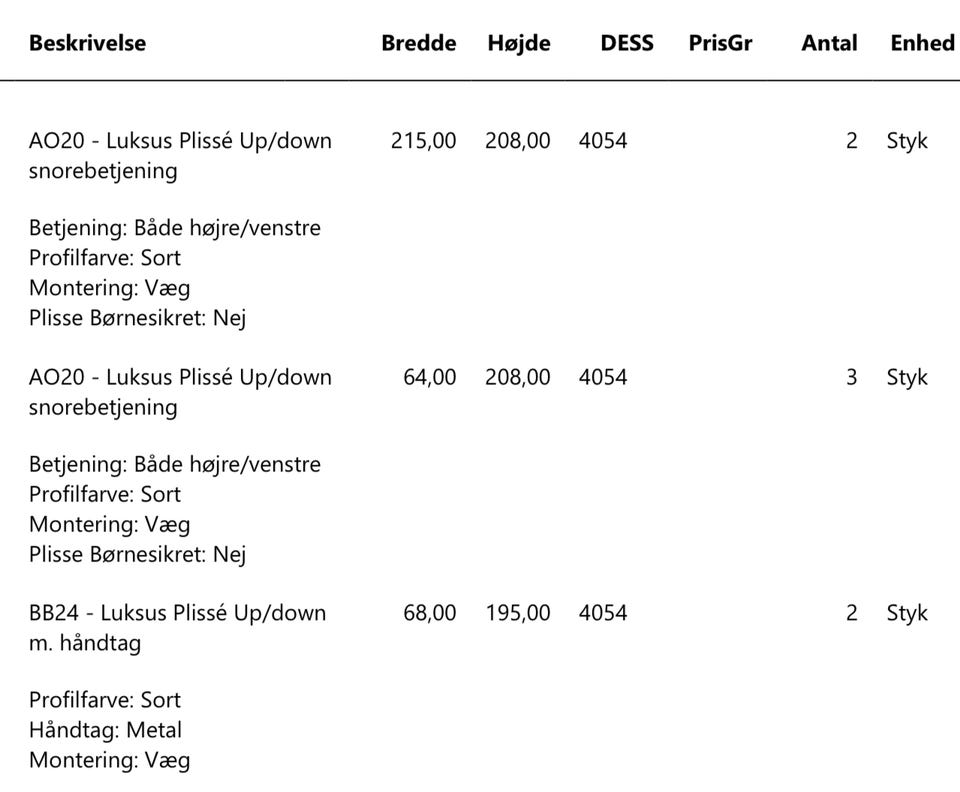Click the DESS column header
Viewport: 960px width, 792px height.
click(x=627, y=43)
